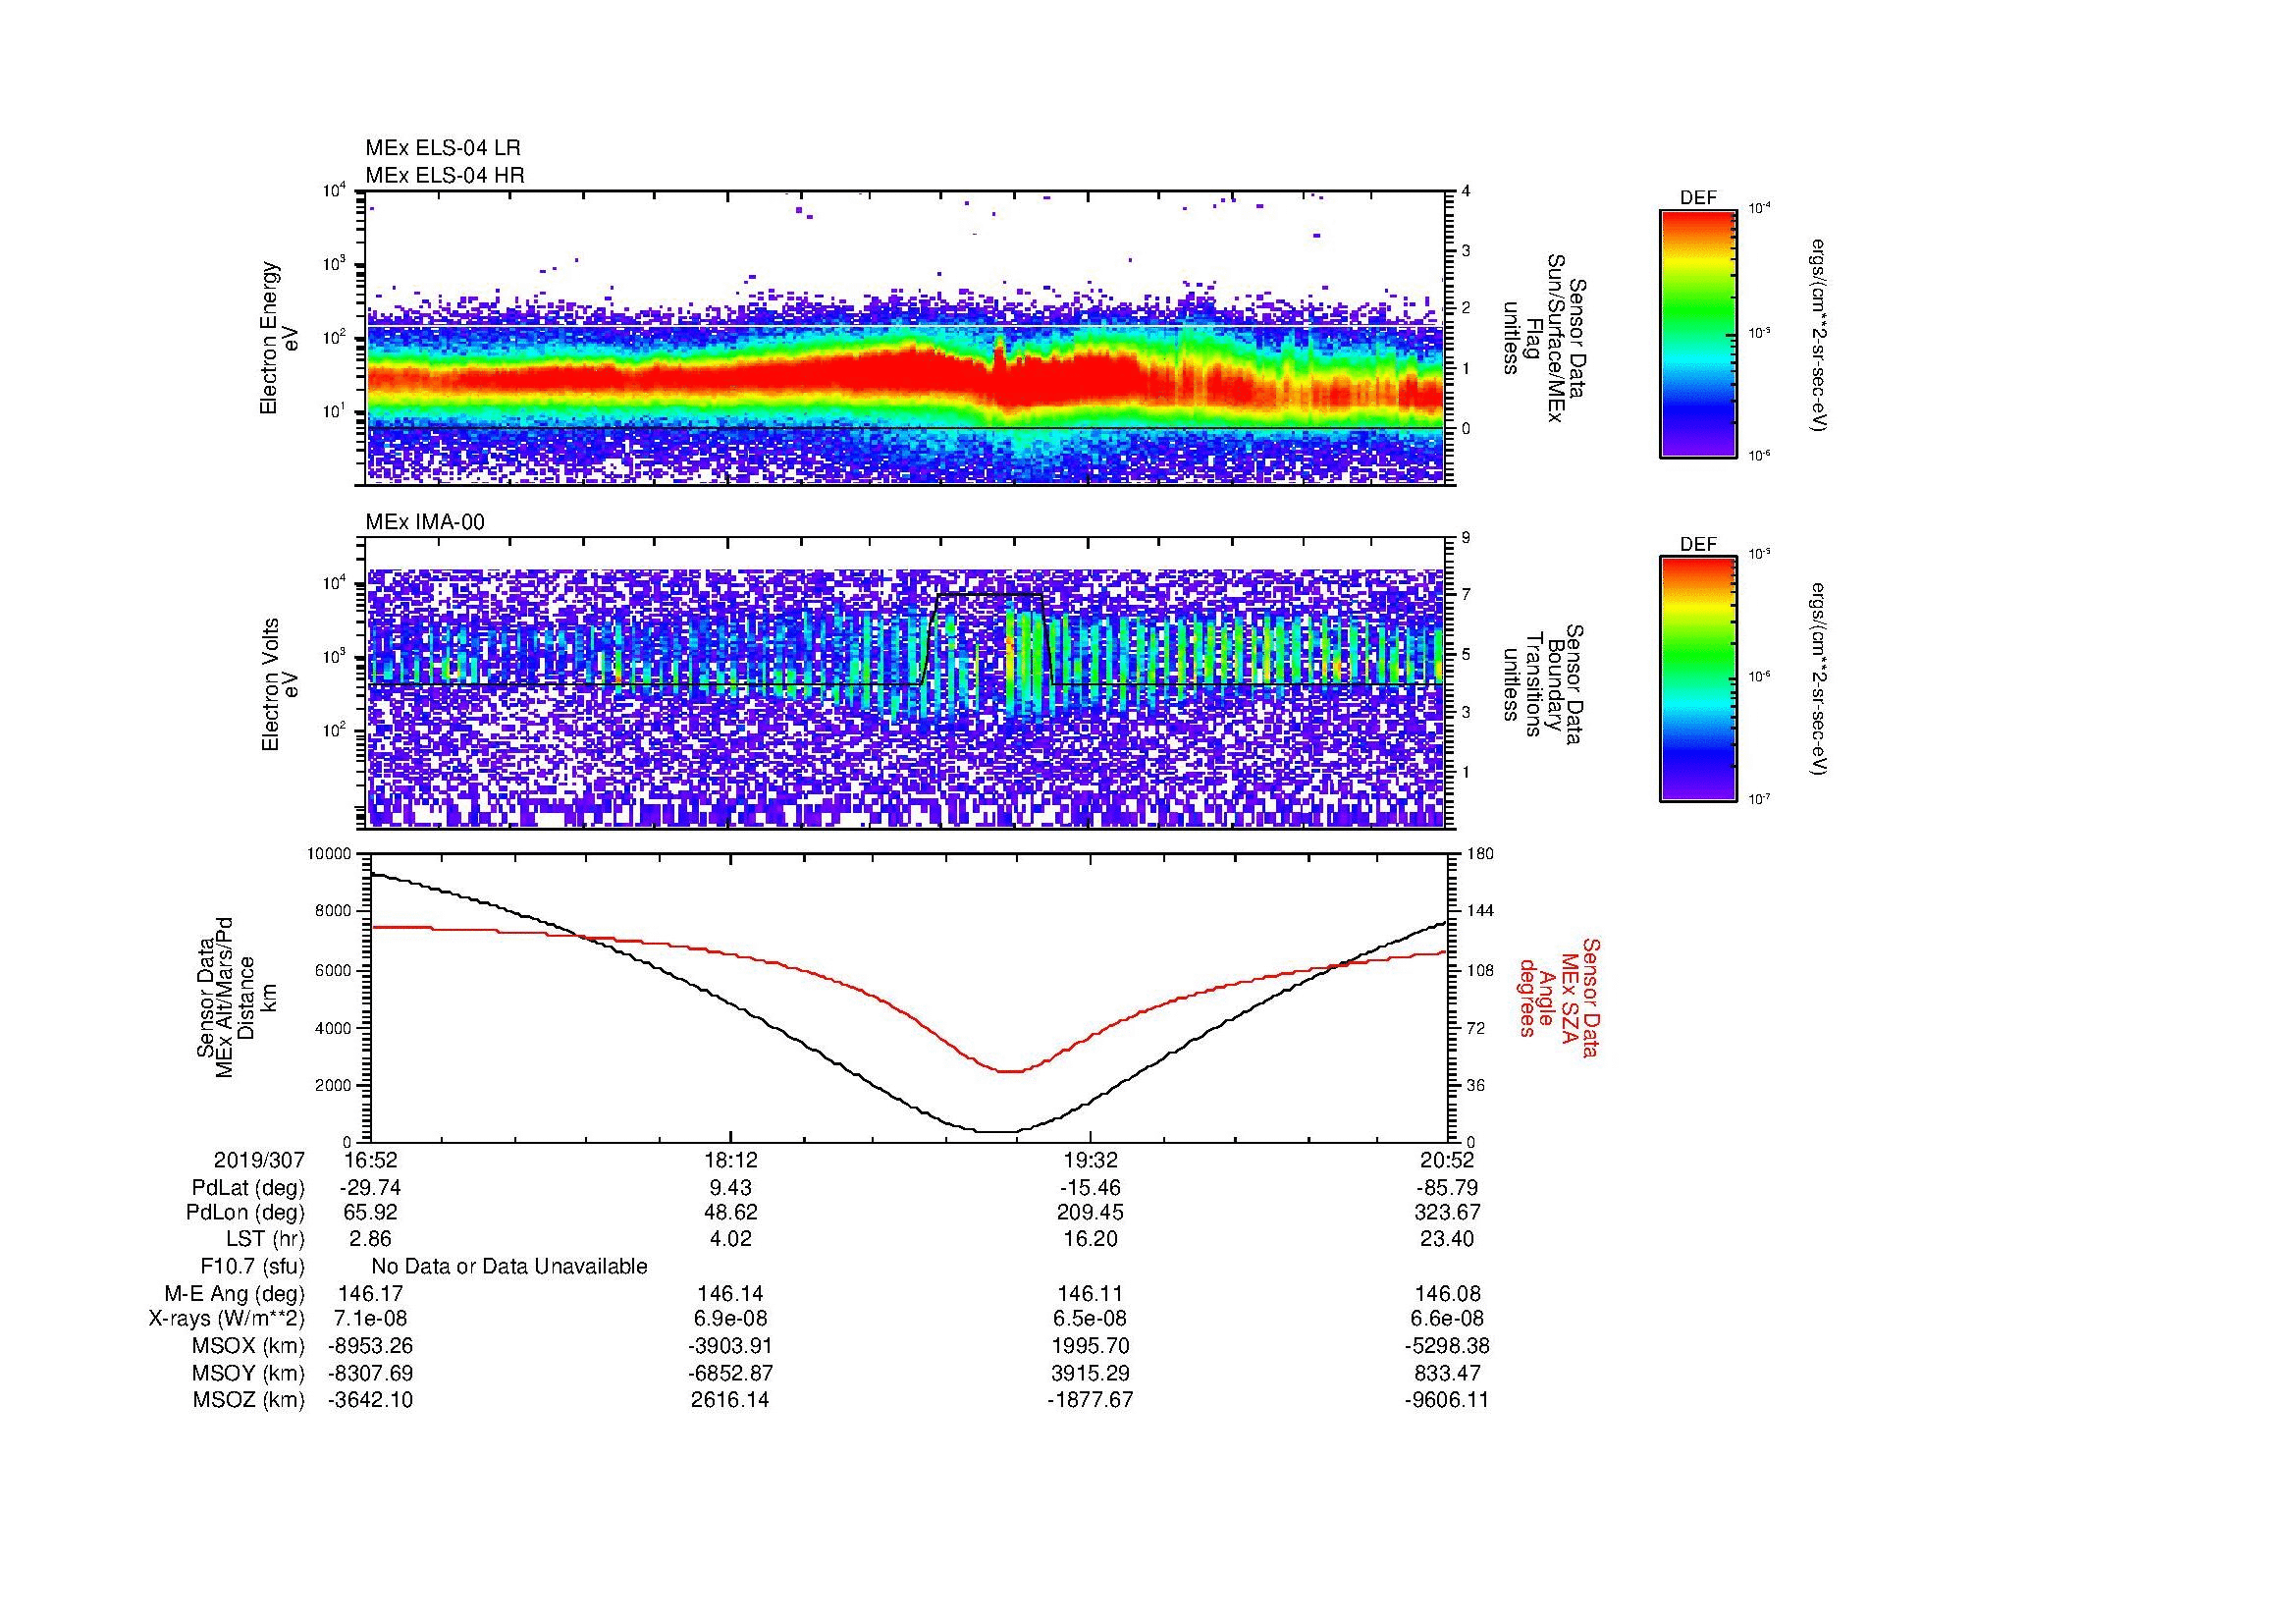
Task: Click the MSOZ value 2616.14
Action: (x=731, y=1400)
